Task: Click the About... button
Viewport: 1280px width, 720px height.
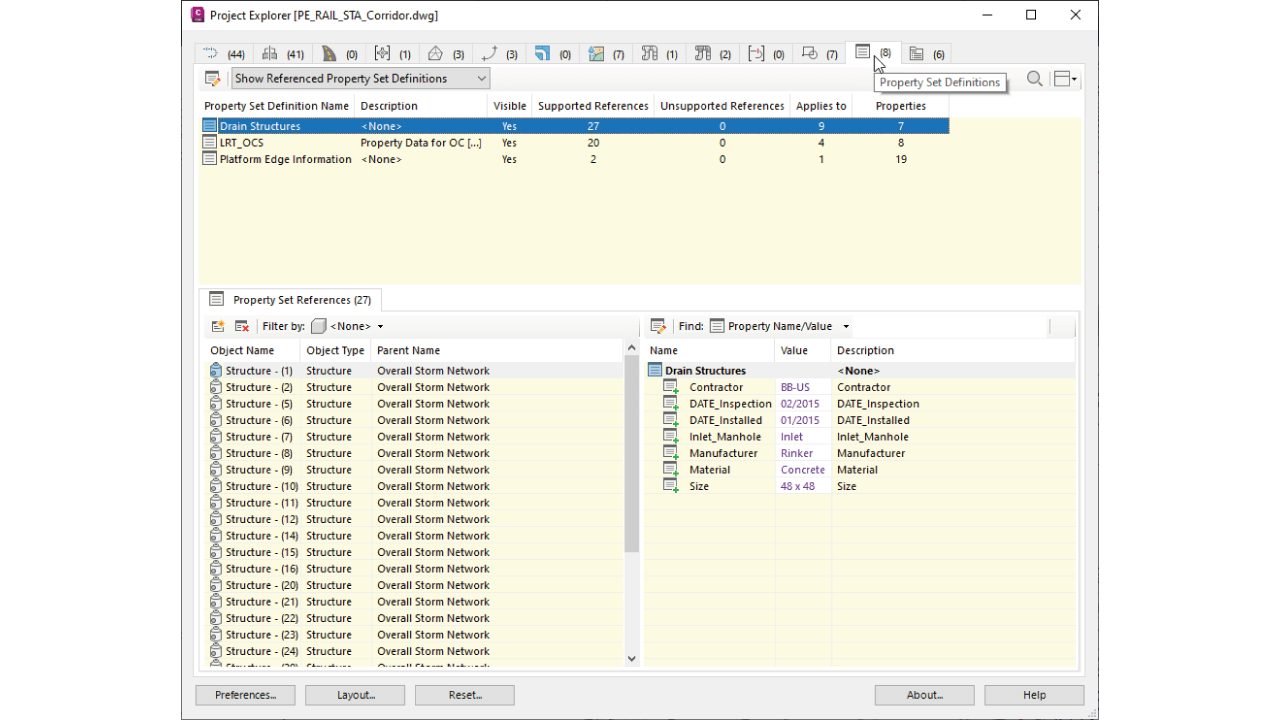Action: pos(924,695)
